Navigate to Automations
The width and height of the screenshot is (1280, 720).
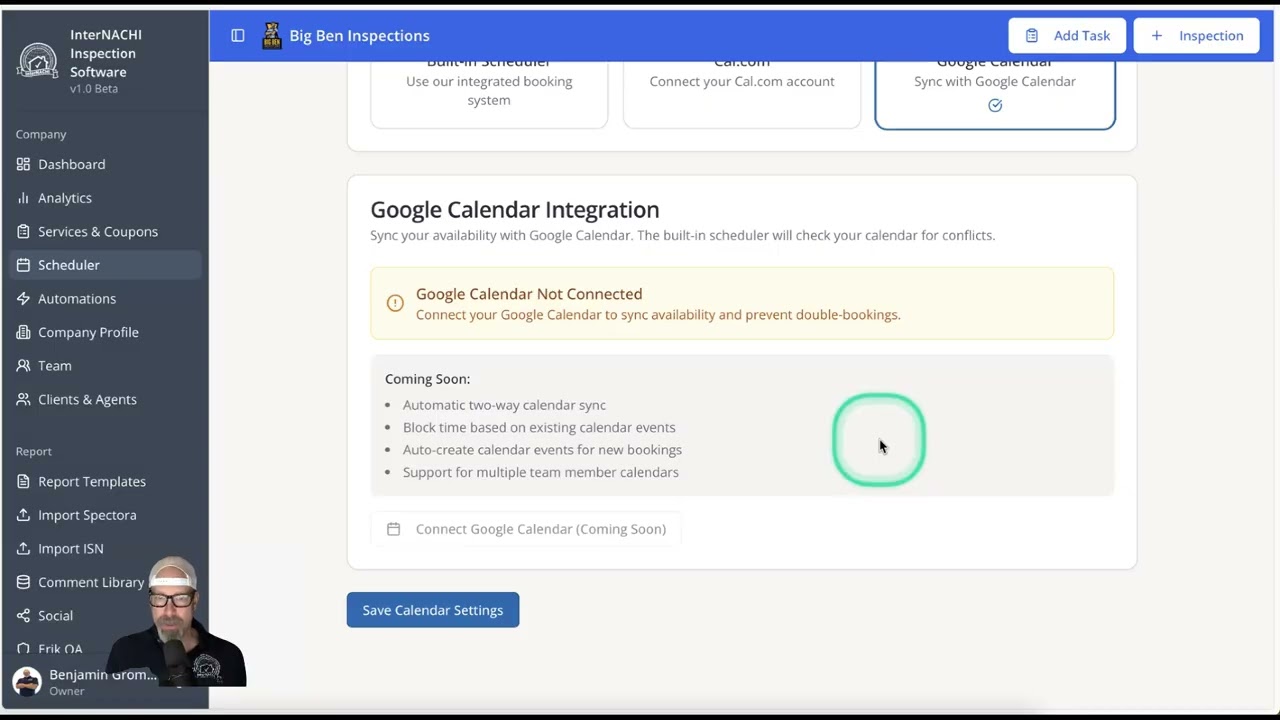[105, 299]
